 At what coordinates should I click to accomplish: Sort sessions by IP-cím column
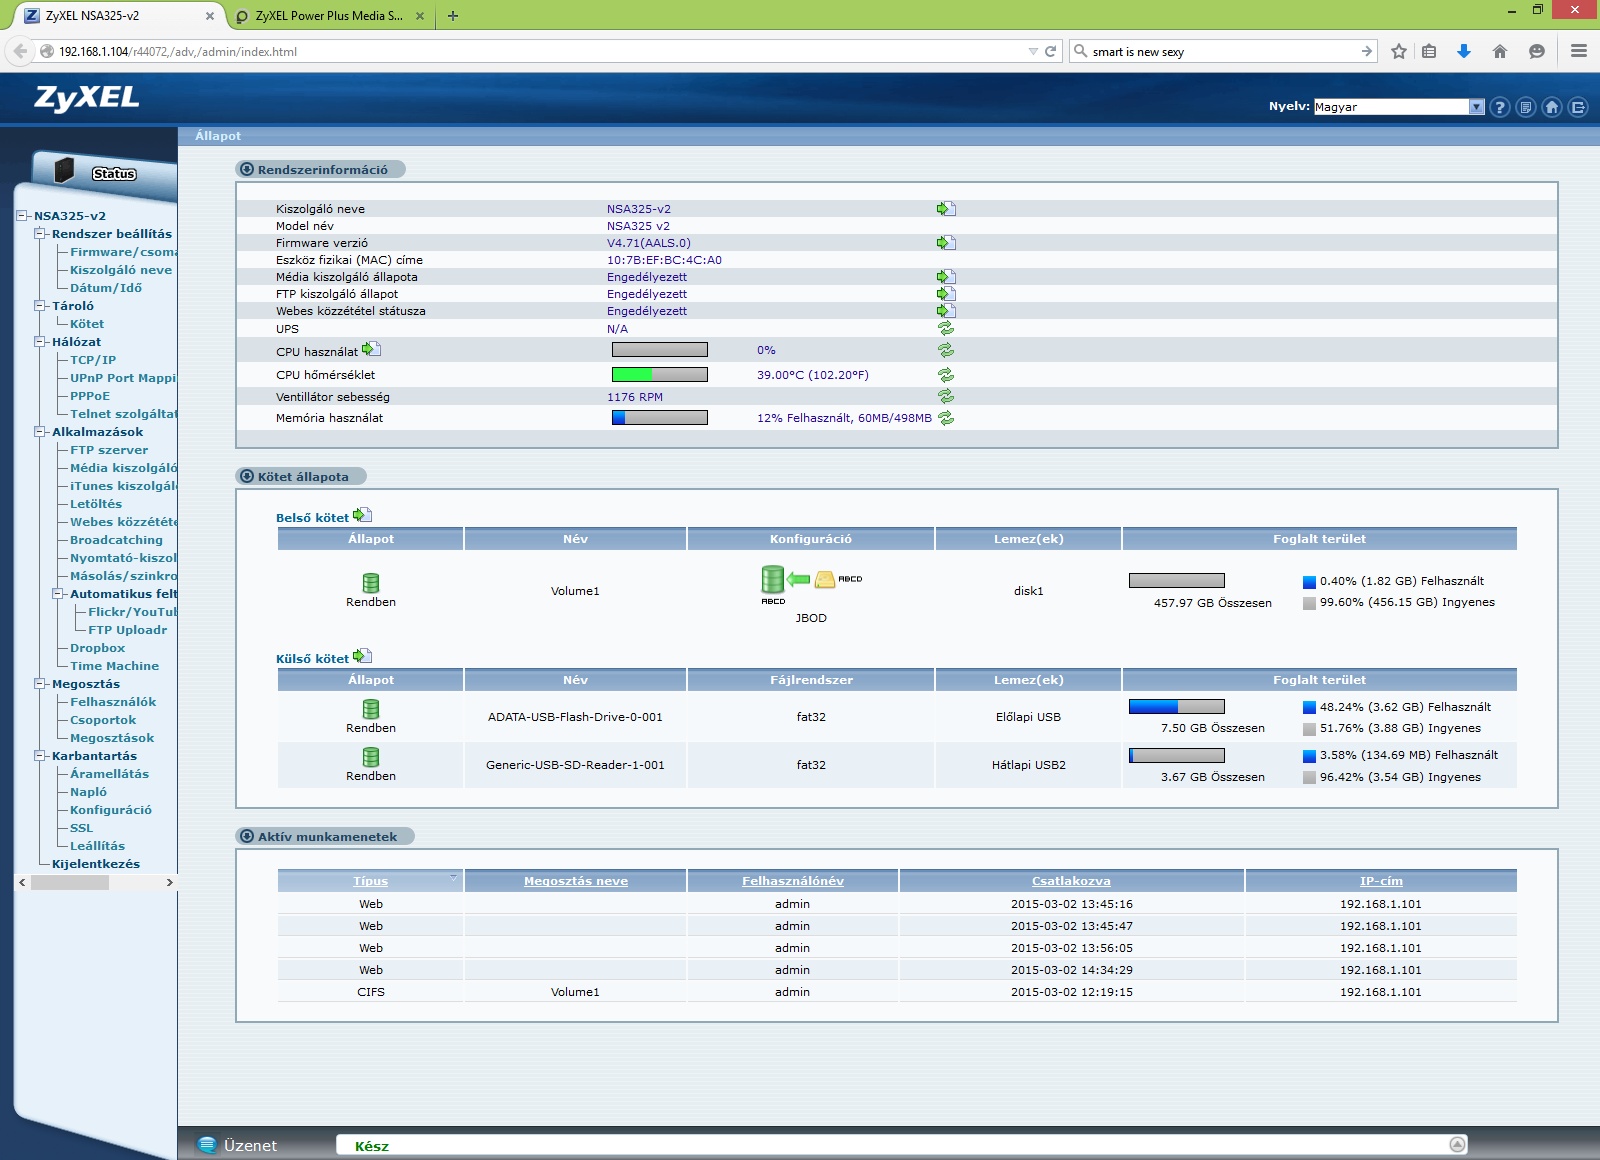[1381, 881]
